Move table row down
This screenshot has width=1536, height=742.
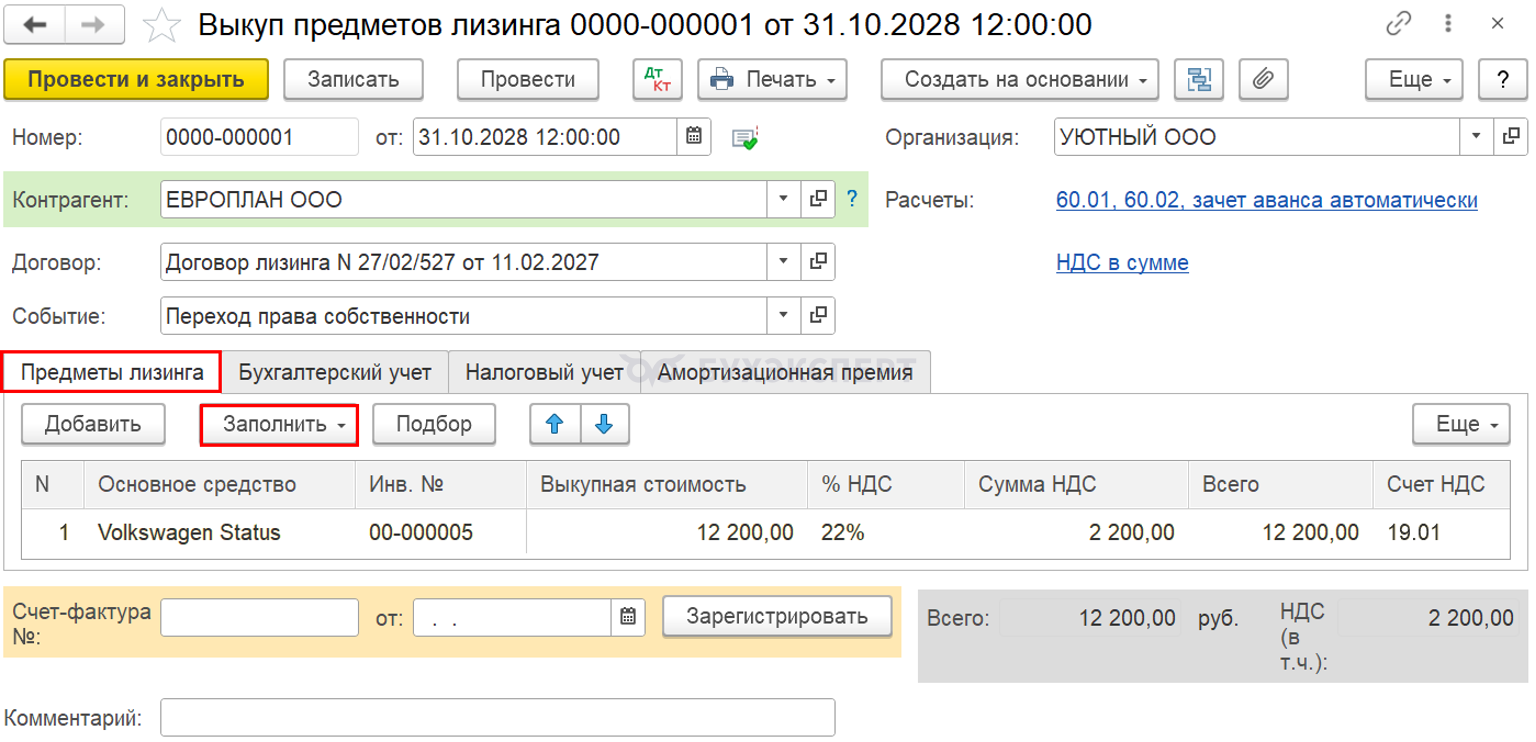pyautogui.click(x=603, y=424)
